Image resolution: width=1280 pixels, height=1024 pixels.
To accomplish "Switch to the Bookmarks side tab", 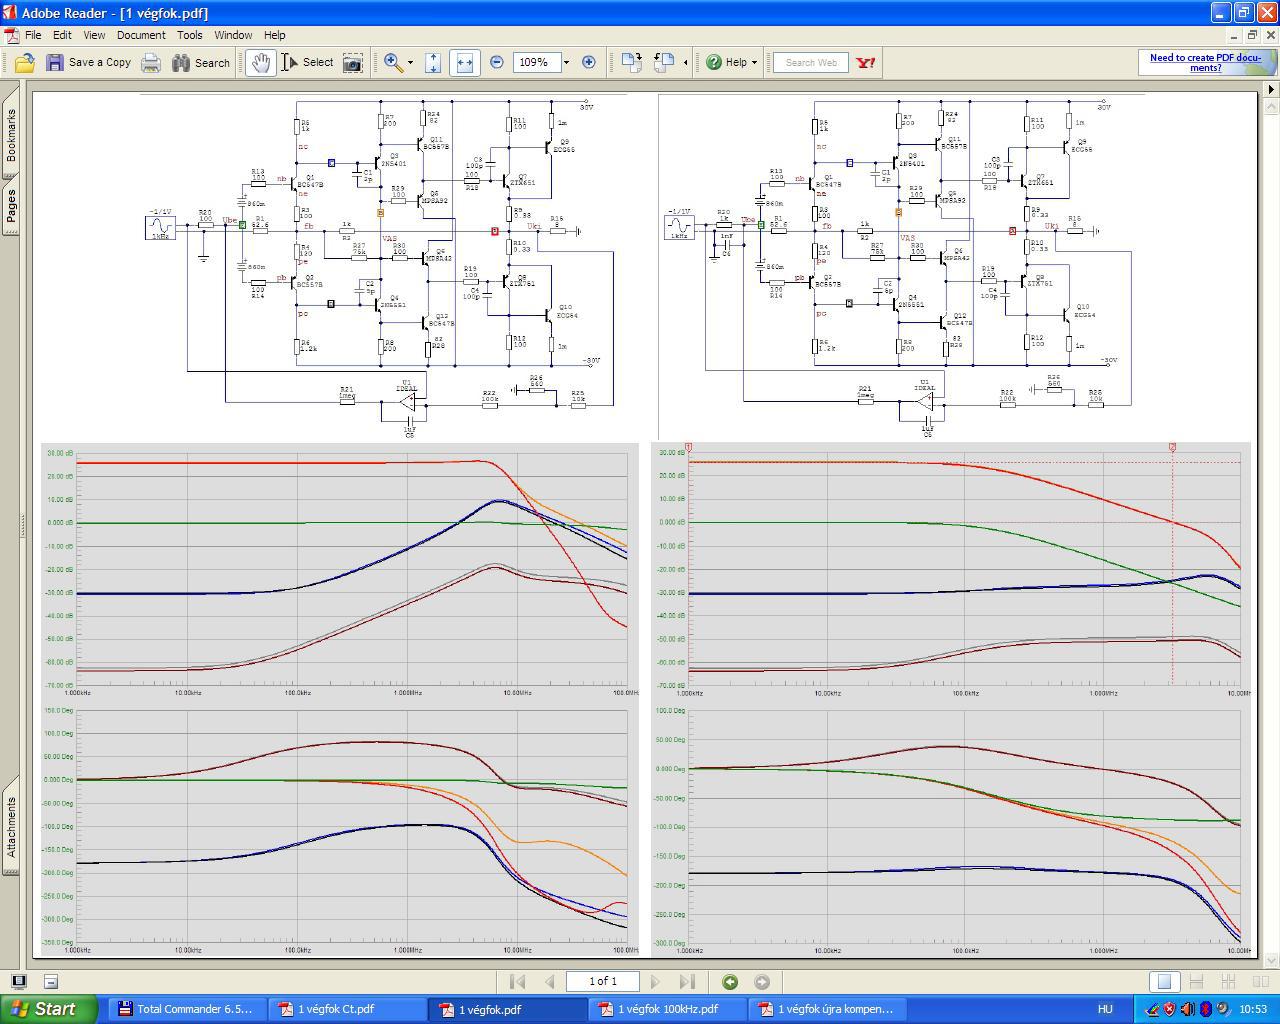I will [x=11, y=135].
